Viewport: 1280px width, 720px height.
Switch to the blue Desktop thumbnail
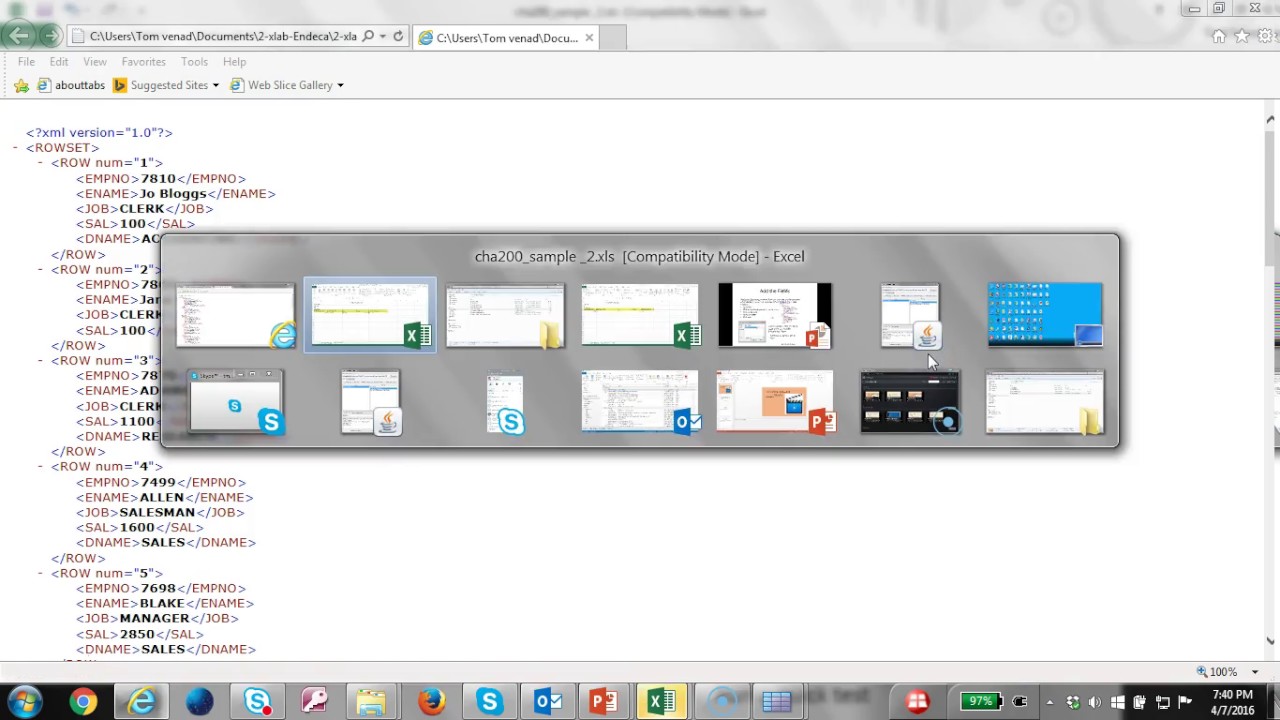(x=1045, y=315)
